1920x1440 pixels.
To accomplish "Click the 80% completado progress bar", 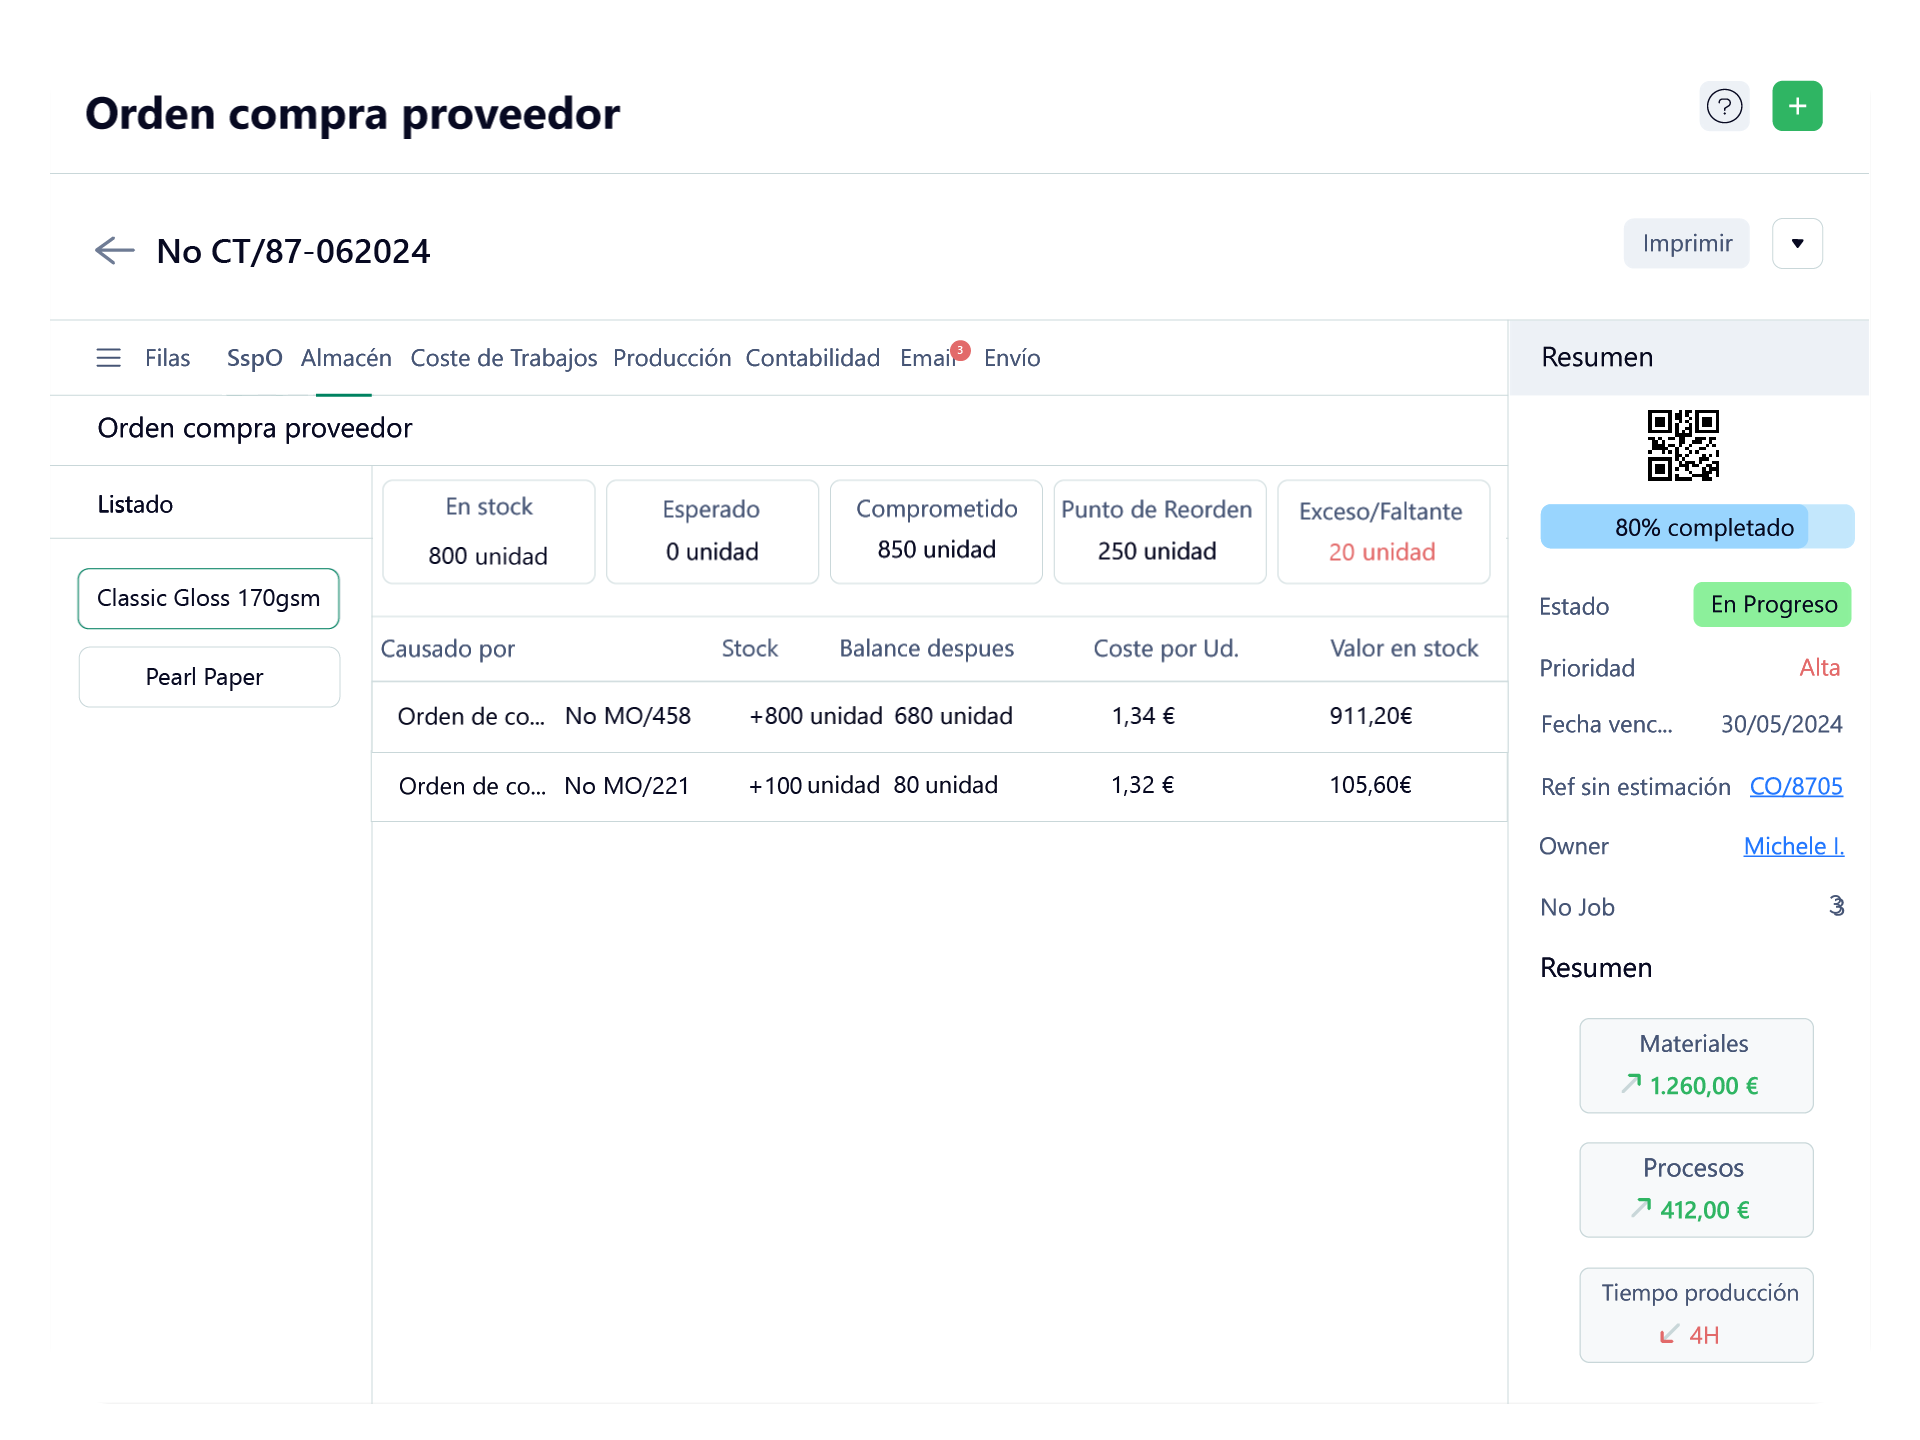I will (1696, 527).
